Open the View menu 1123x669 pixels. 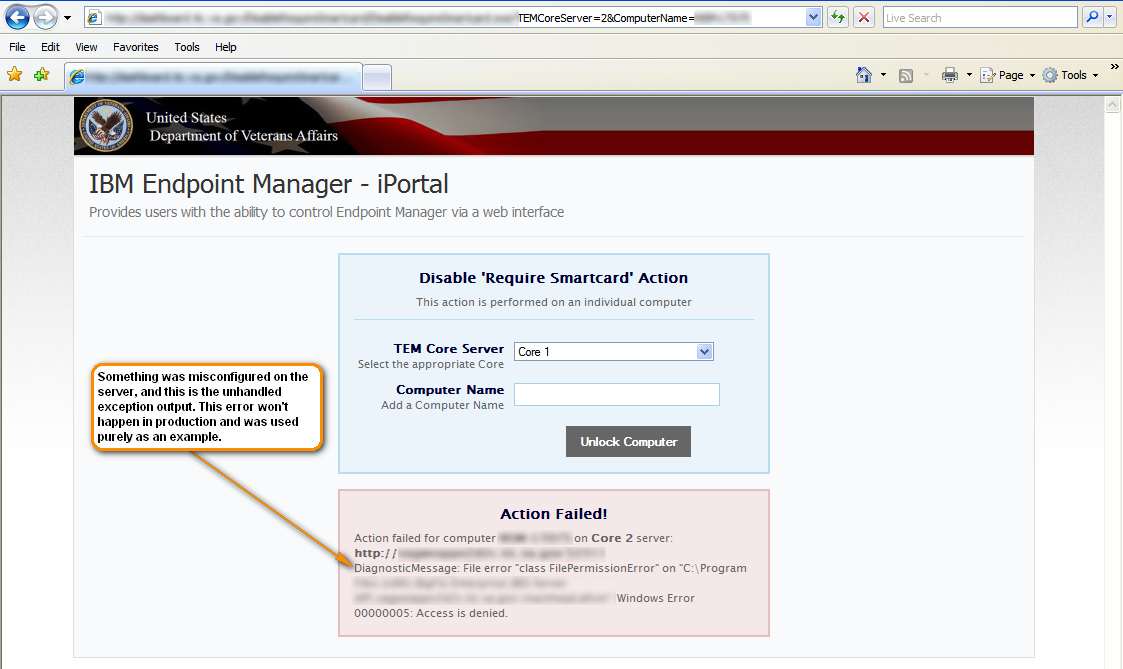coord(86,47)
